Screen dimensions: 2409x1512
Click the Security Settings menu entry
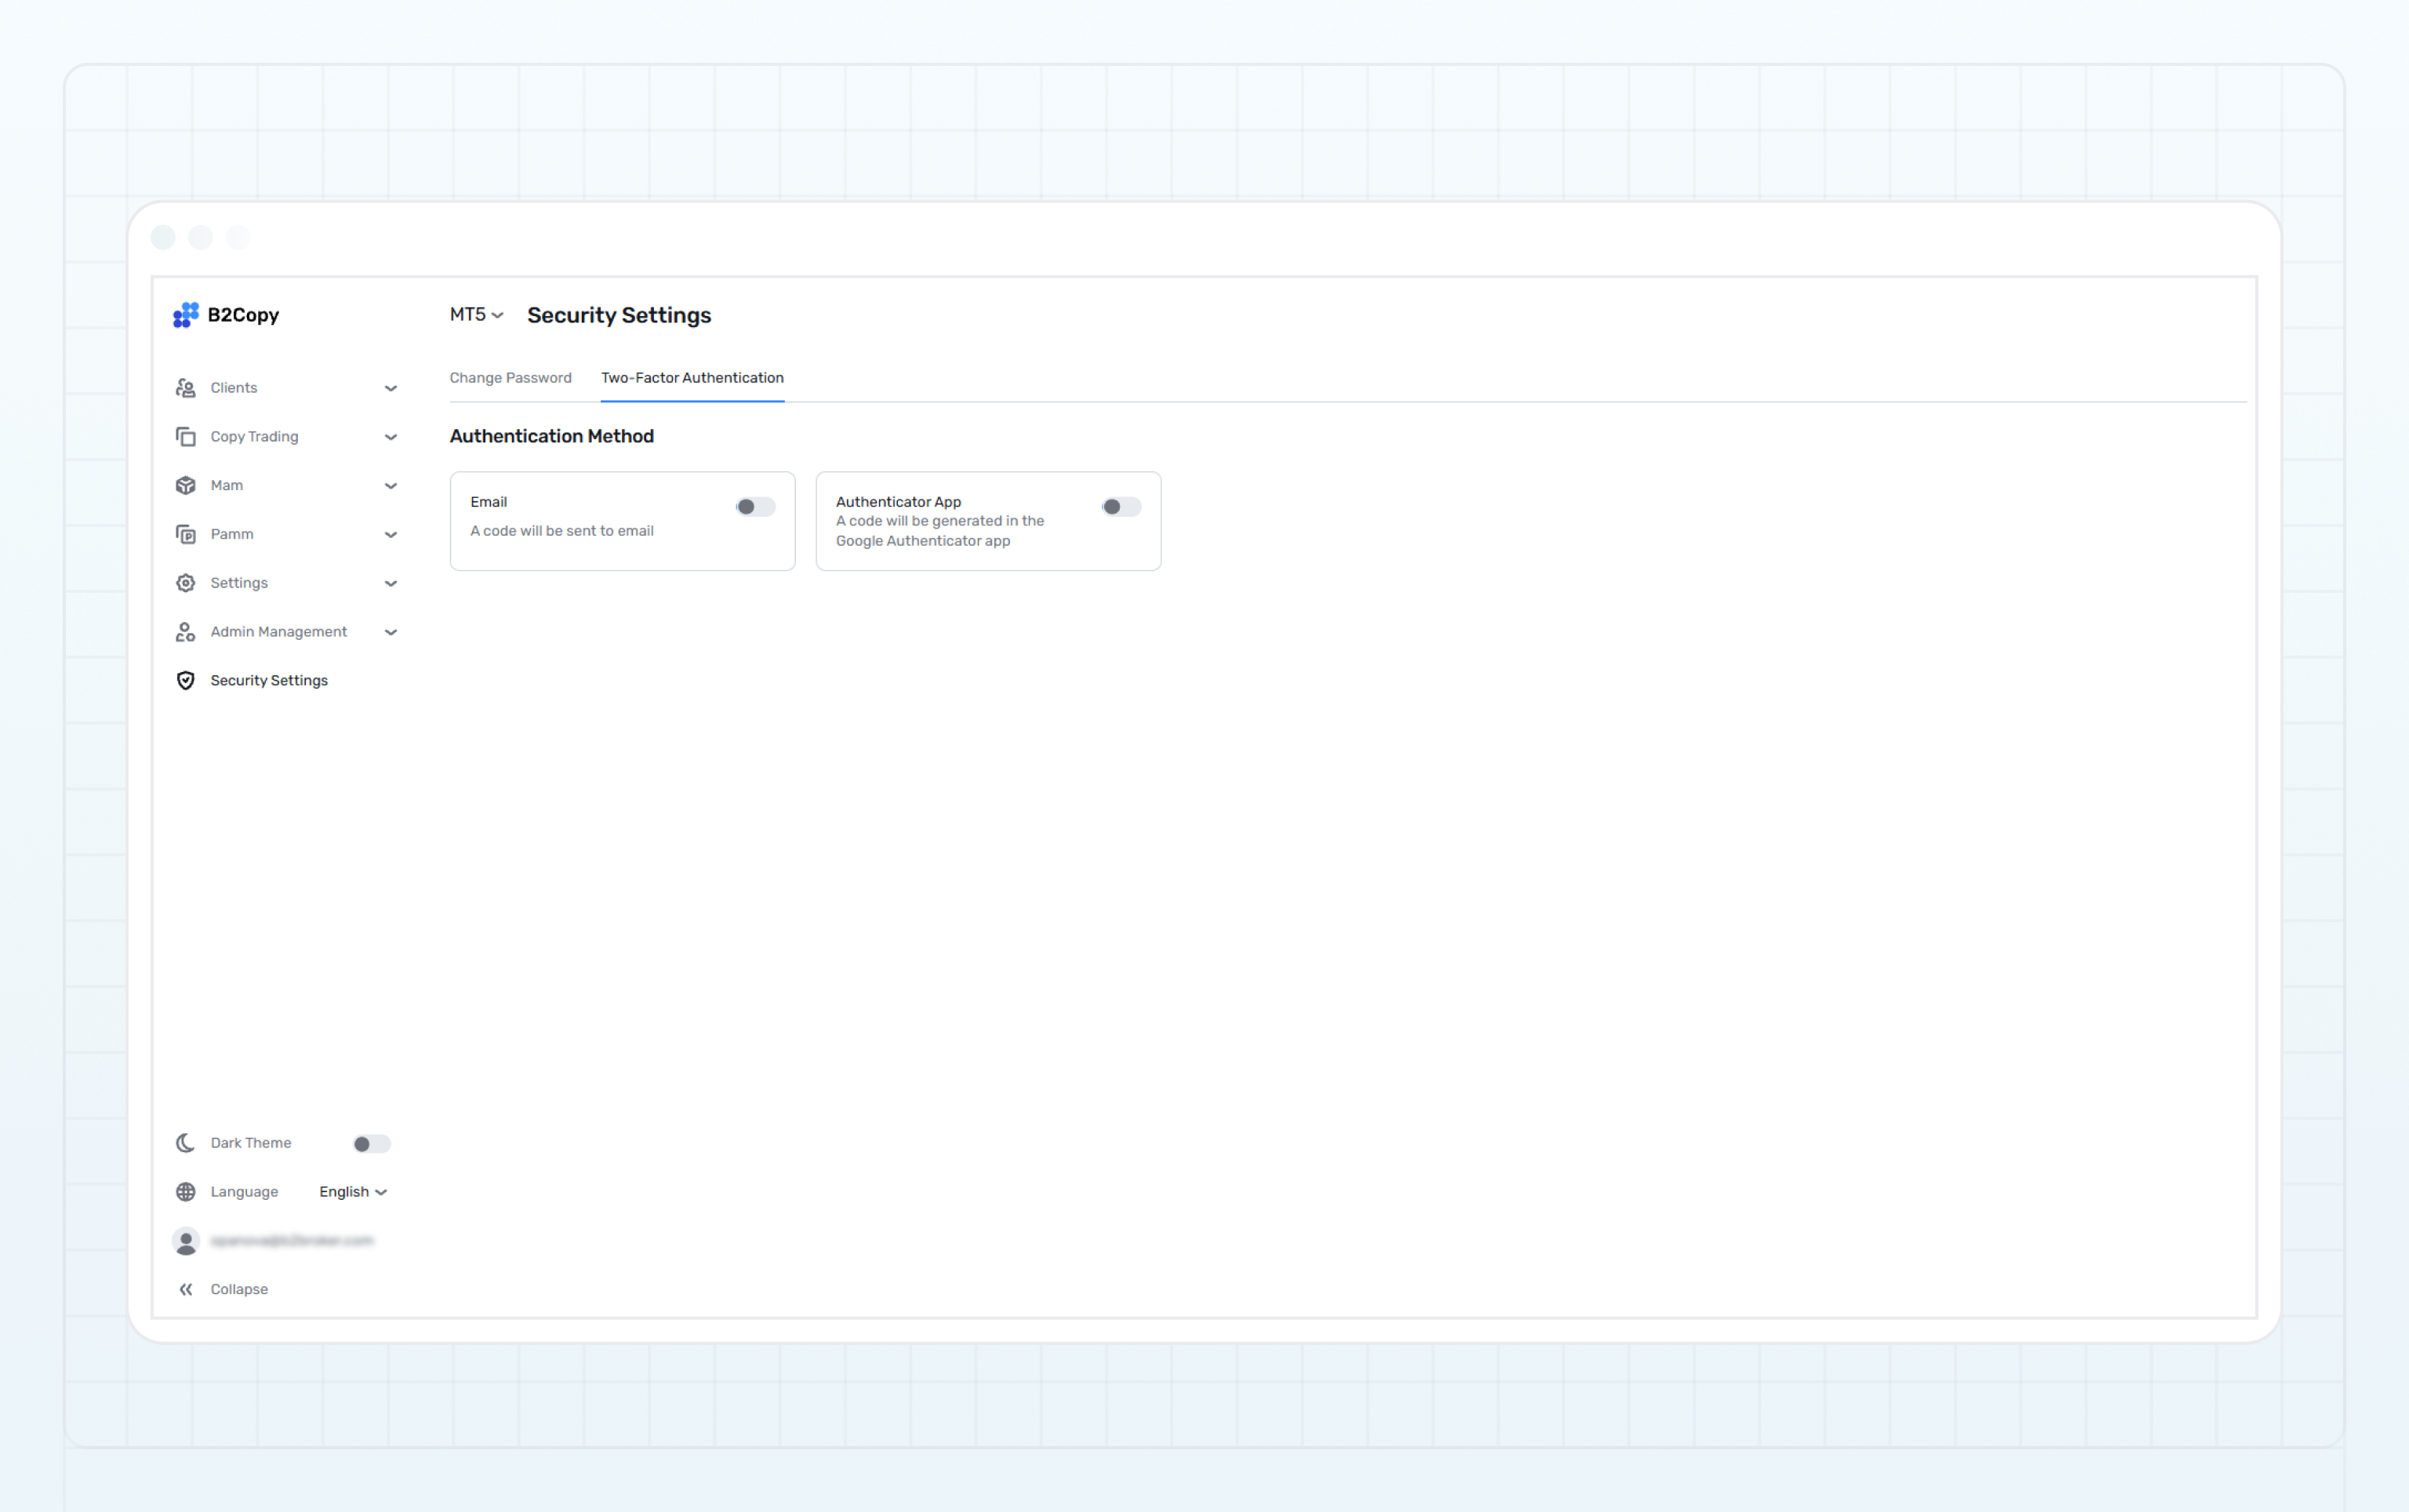(x=268, y=680)
